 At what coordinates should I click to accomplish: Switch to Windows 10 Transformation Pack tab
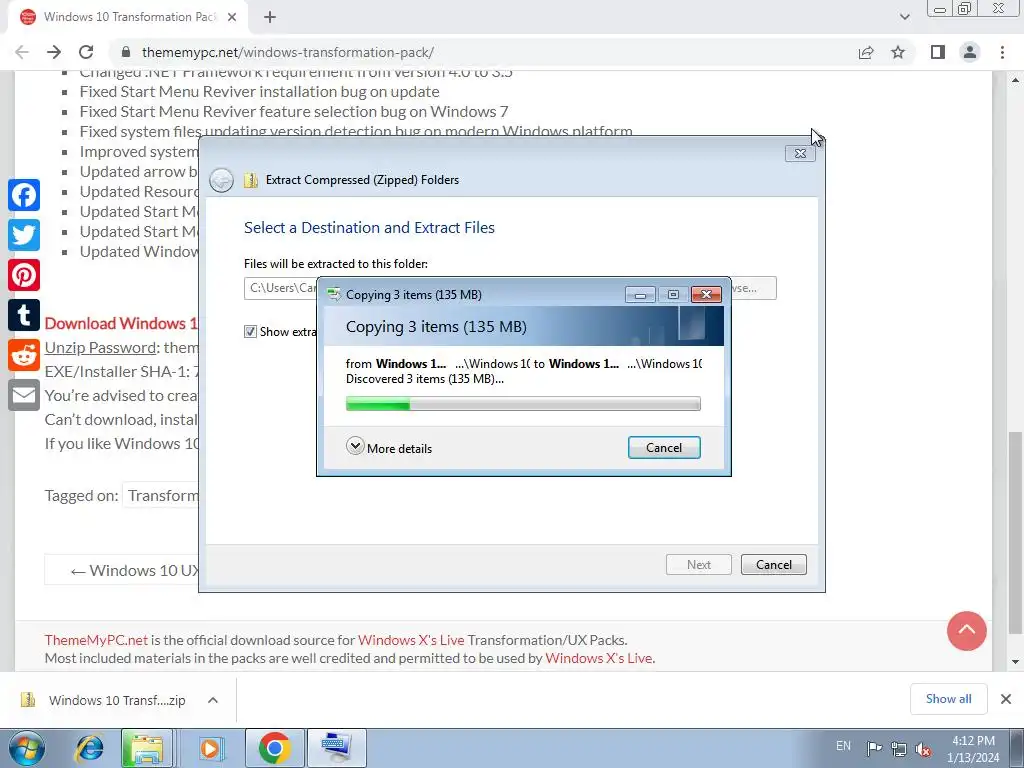[x=128, y=17]
